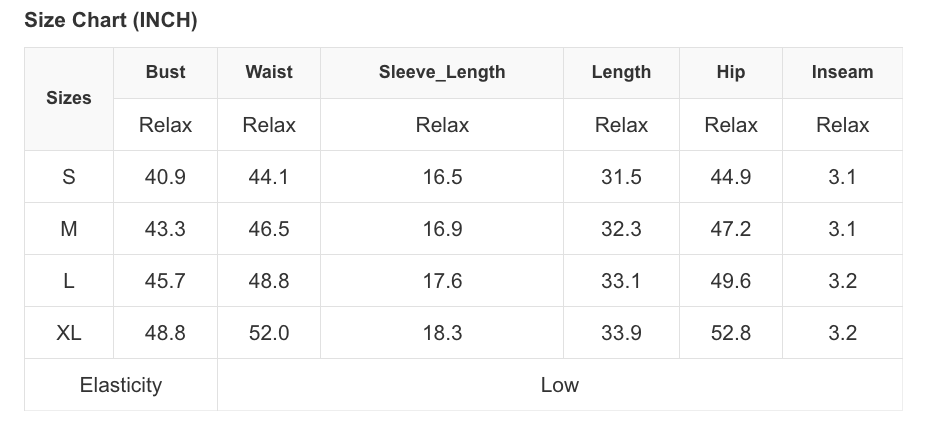Click the Sleeve_Length column header

(442, 72)
